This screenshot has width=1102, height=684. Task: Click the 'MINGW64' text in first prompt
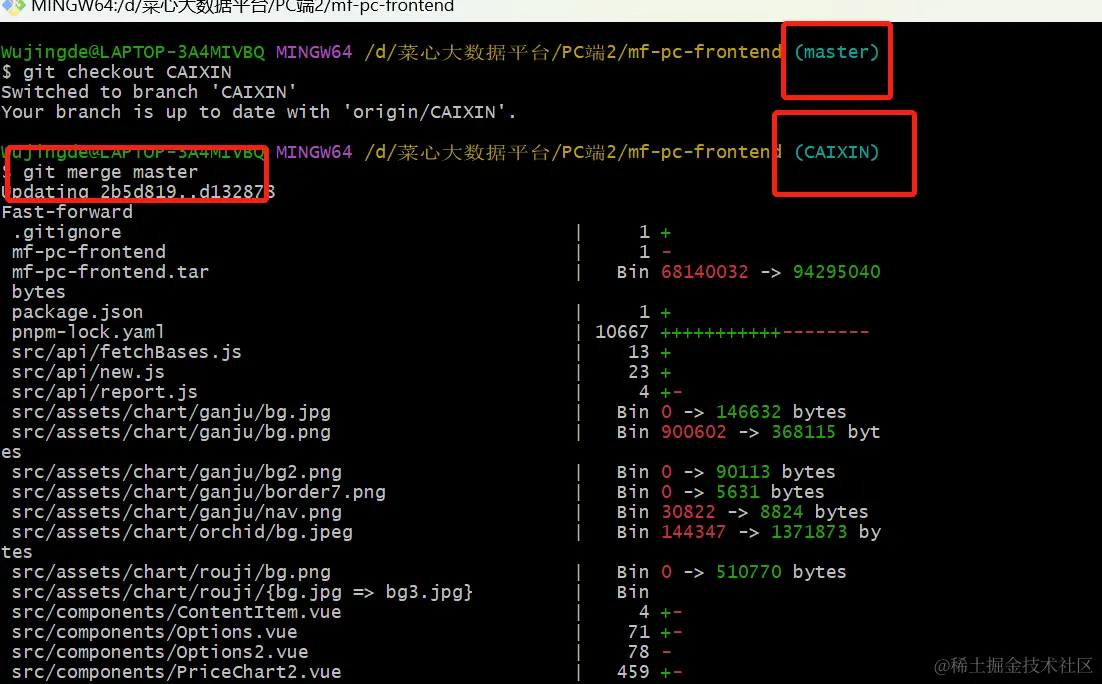(314, 52)
